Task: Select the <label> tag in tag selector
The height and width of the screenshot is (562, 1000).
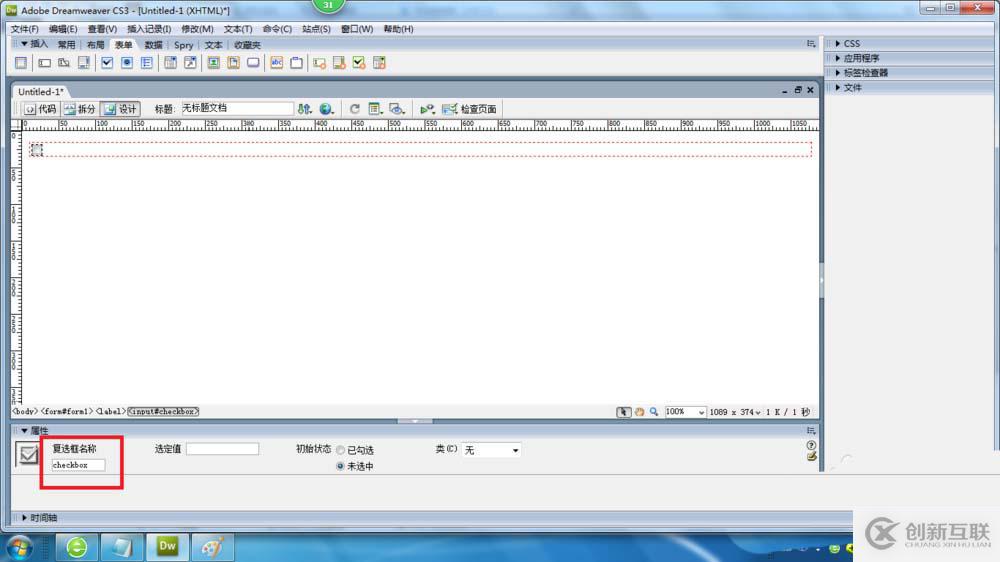Action: (x=110, y=411)
